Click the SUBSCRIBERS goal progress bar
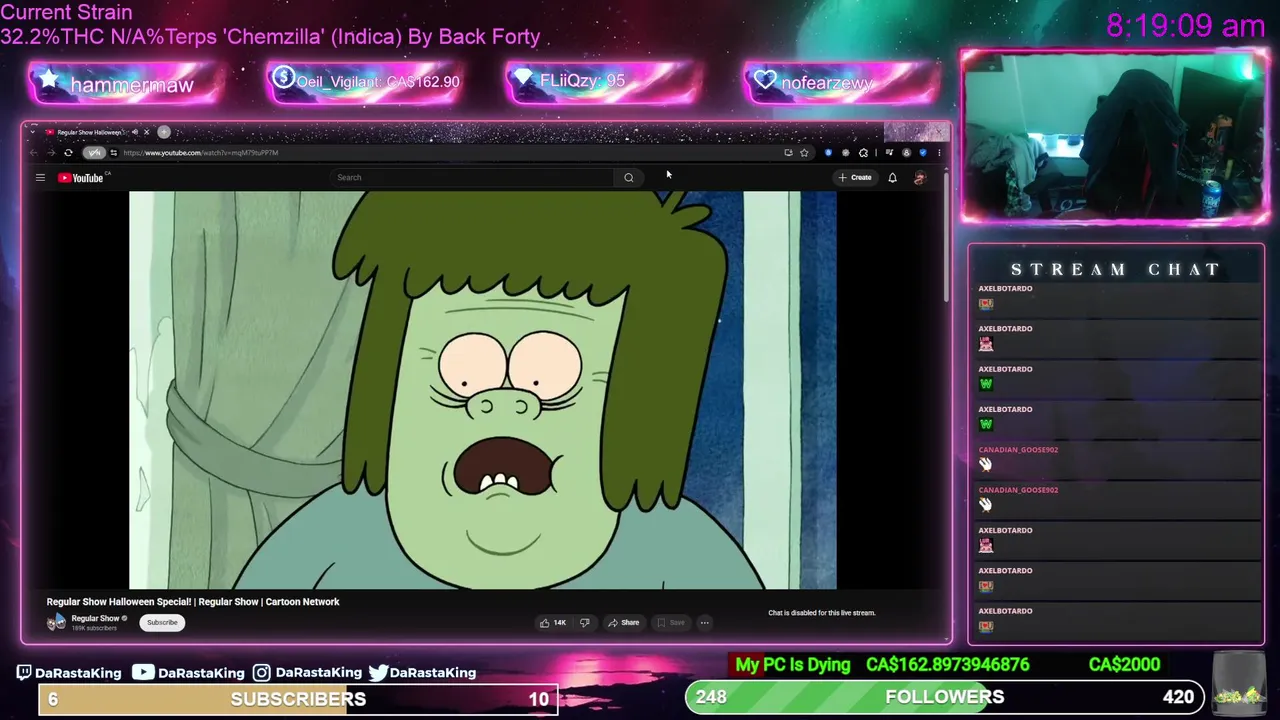 click(297, 699)
